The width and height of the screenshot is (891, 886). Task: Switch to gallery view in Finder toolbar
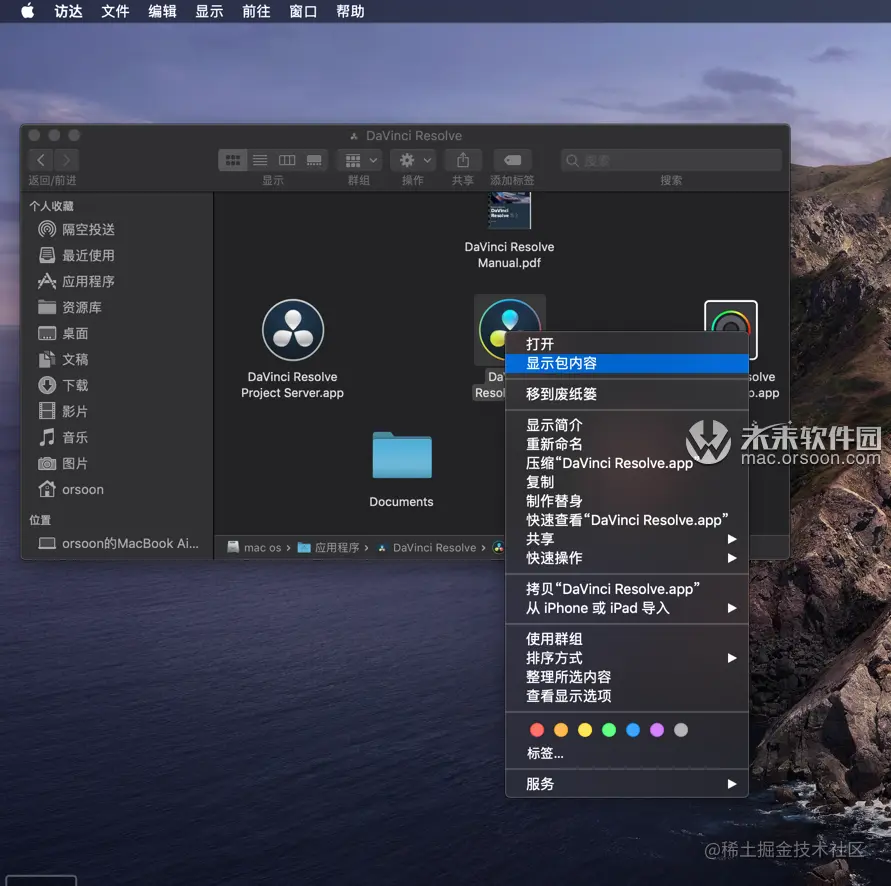coord(314,160)
